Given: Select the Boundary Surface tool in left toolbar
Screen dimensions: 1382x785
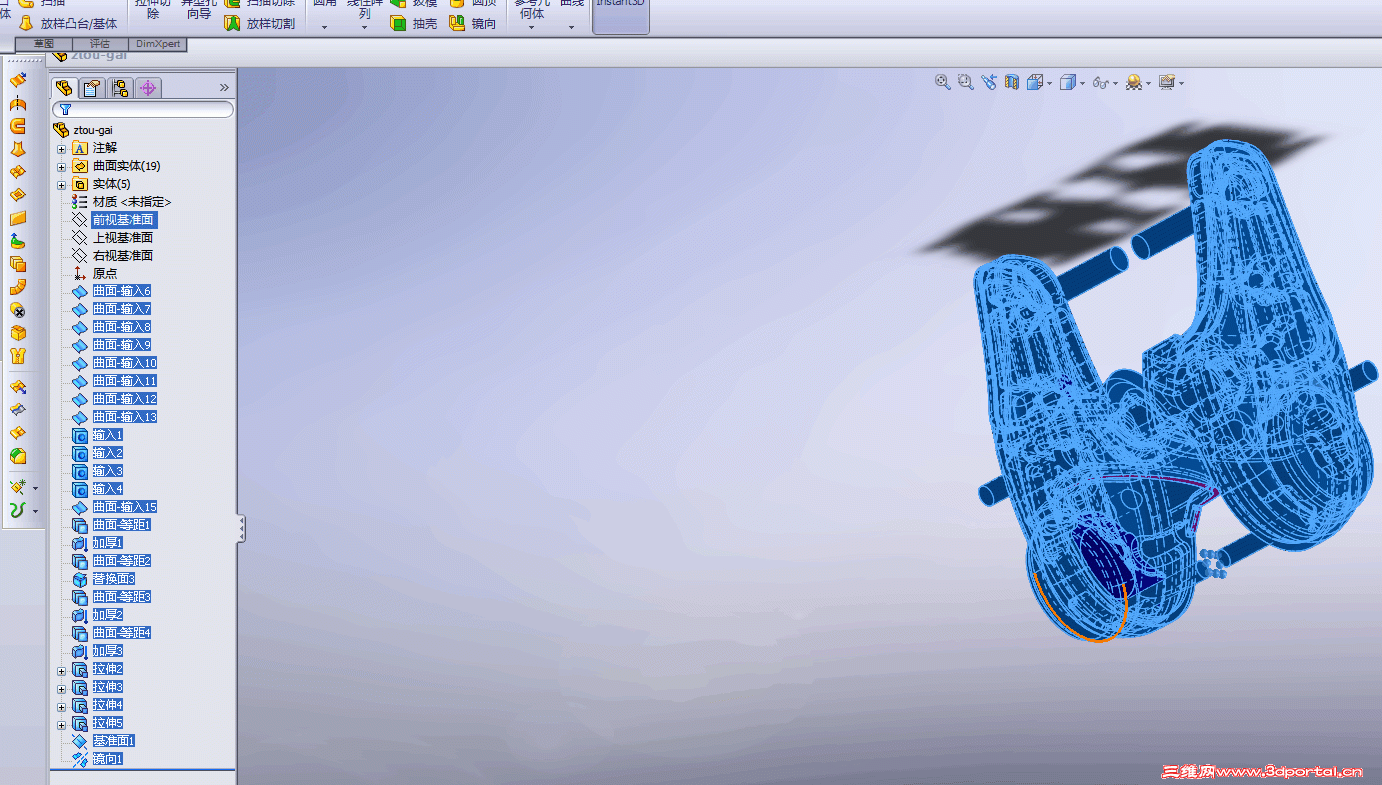Looking at the screenshot, I should pos(17,172).
